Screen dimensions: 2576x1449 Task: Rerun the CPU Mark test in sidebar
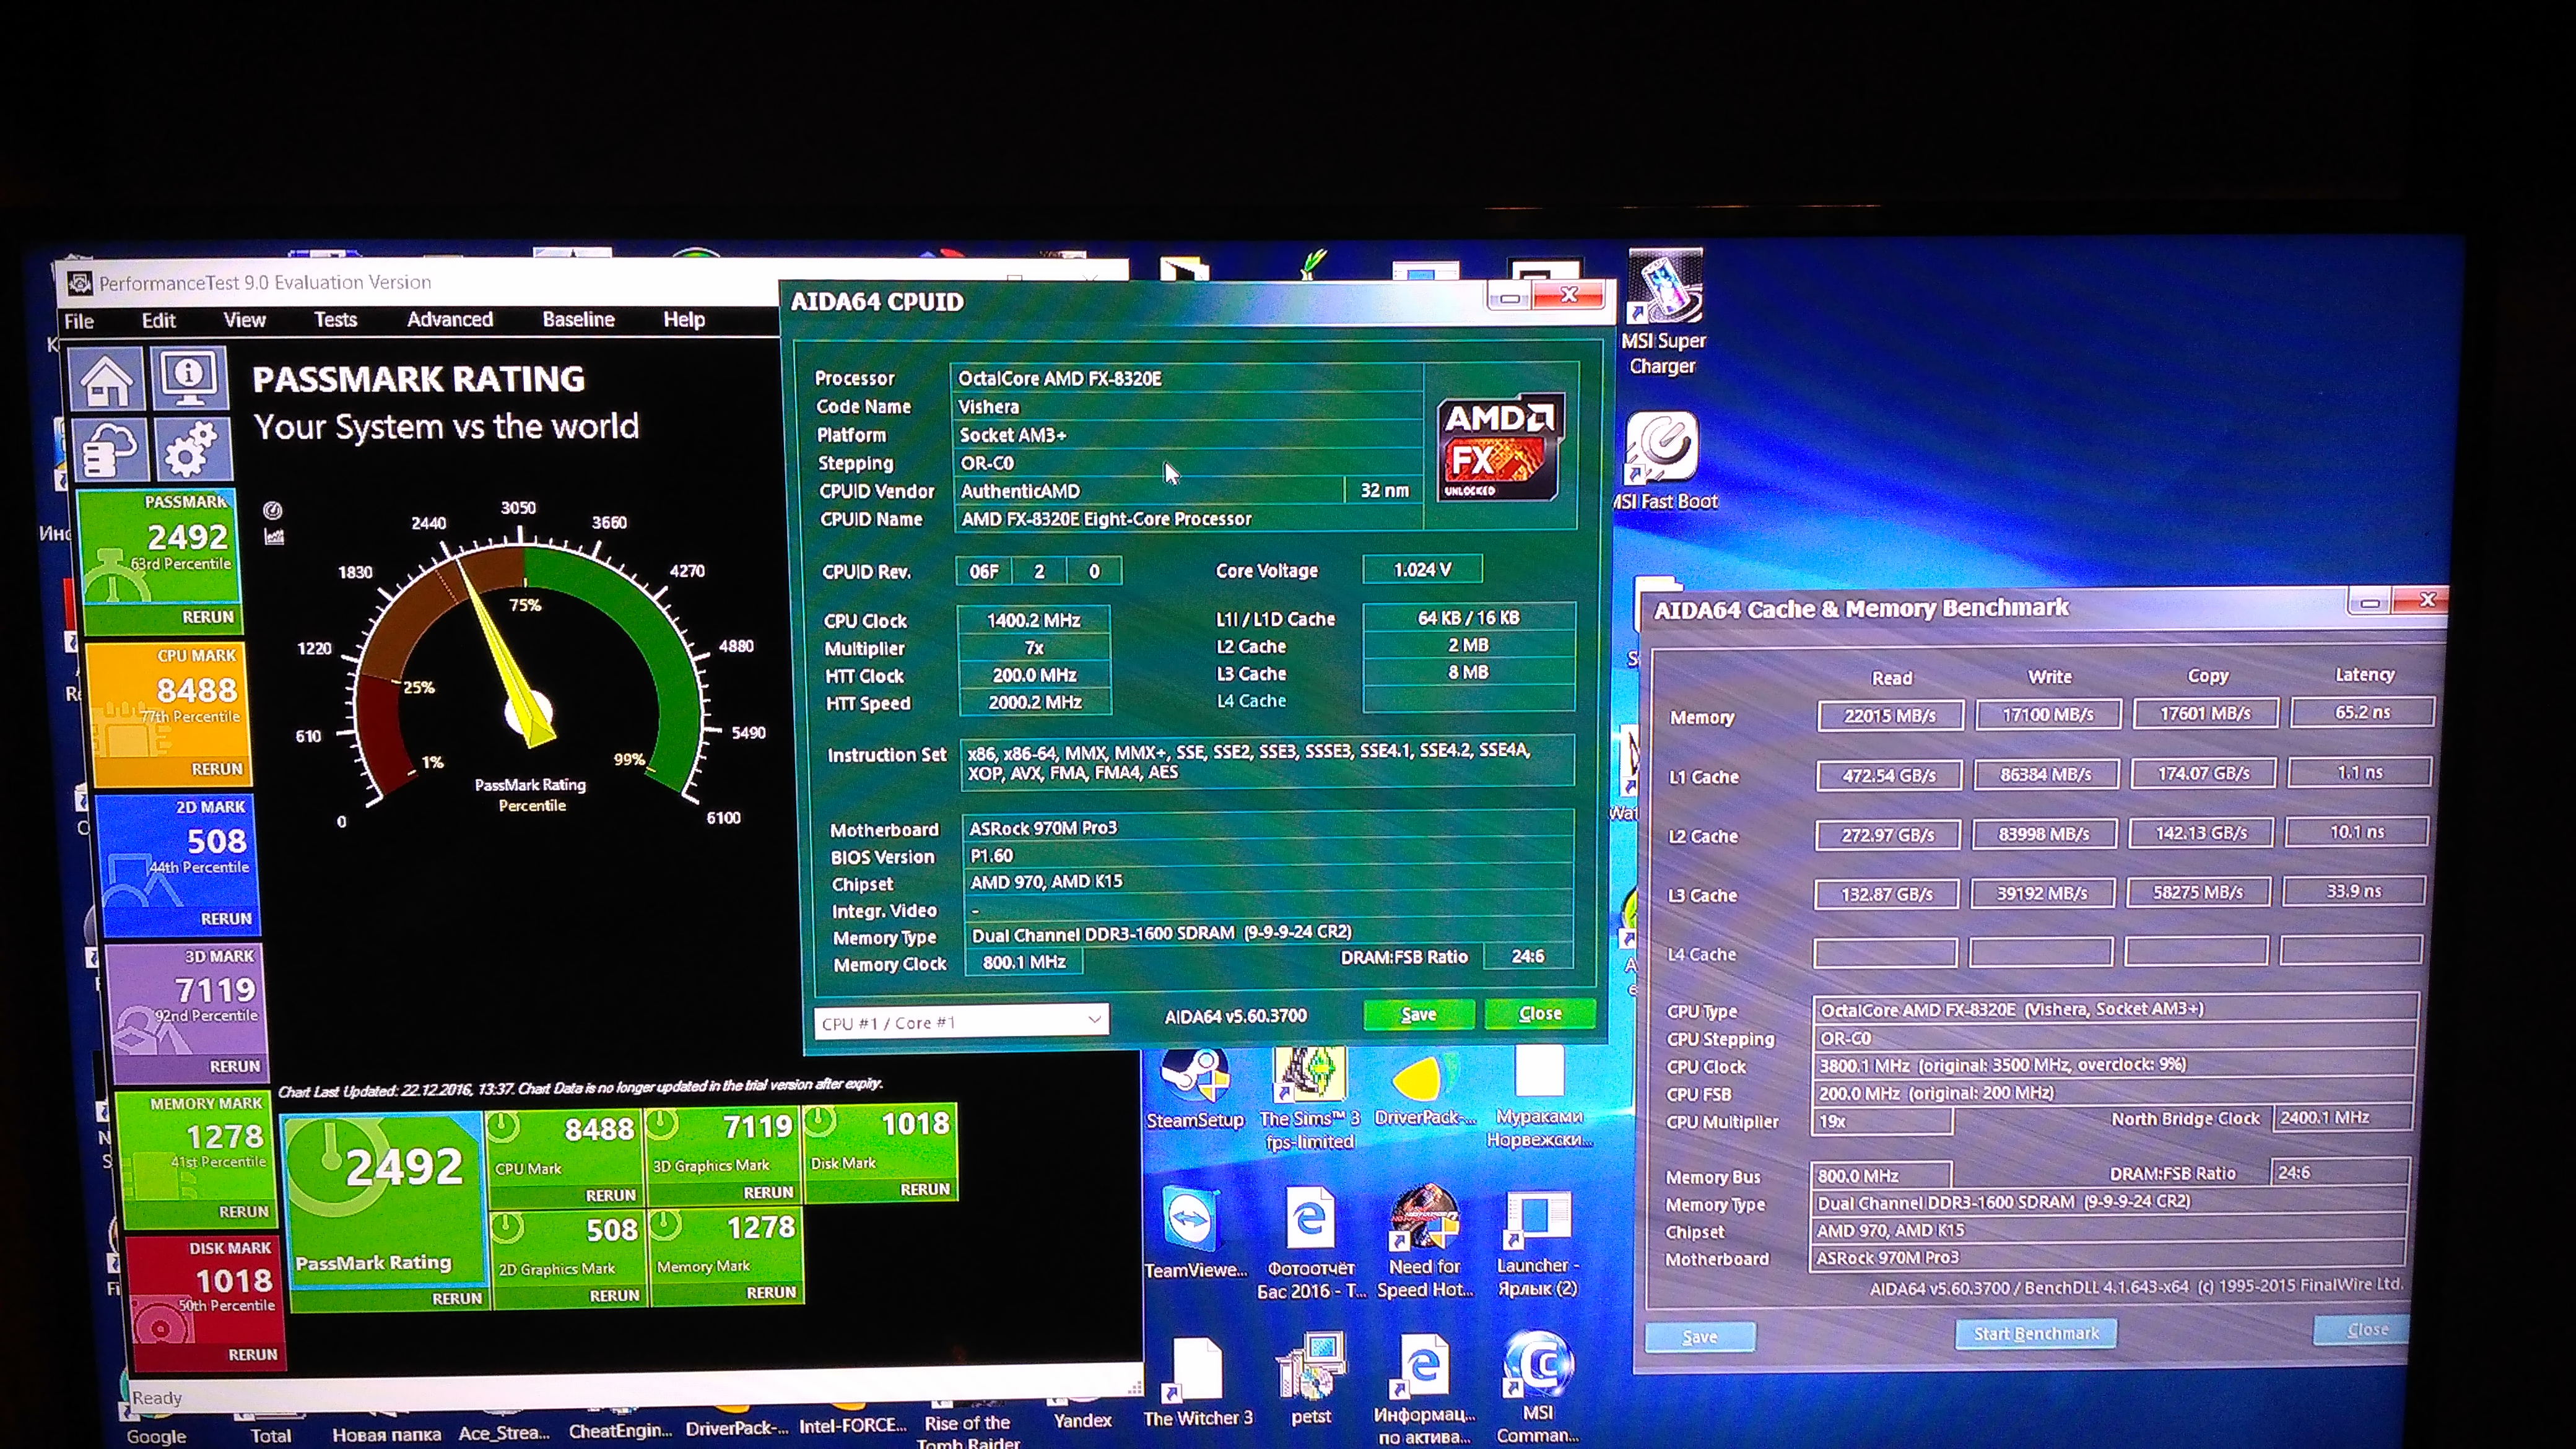216,769
